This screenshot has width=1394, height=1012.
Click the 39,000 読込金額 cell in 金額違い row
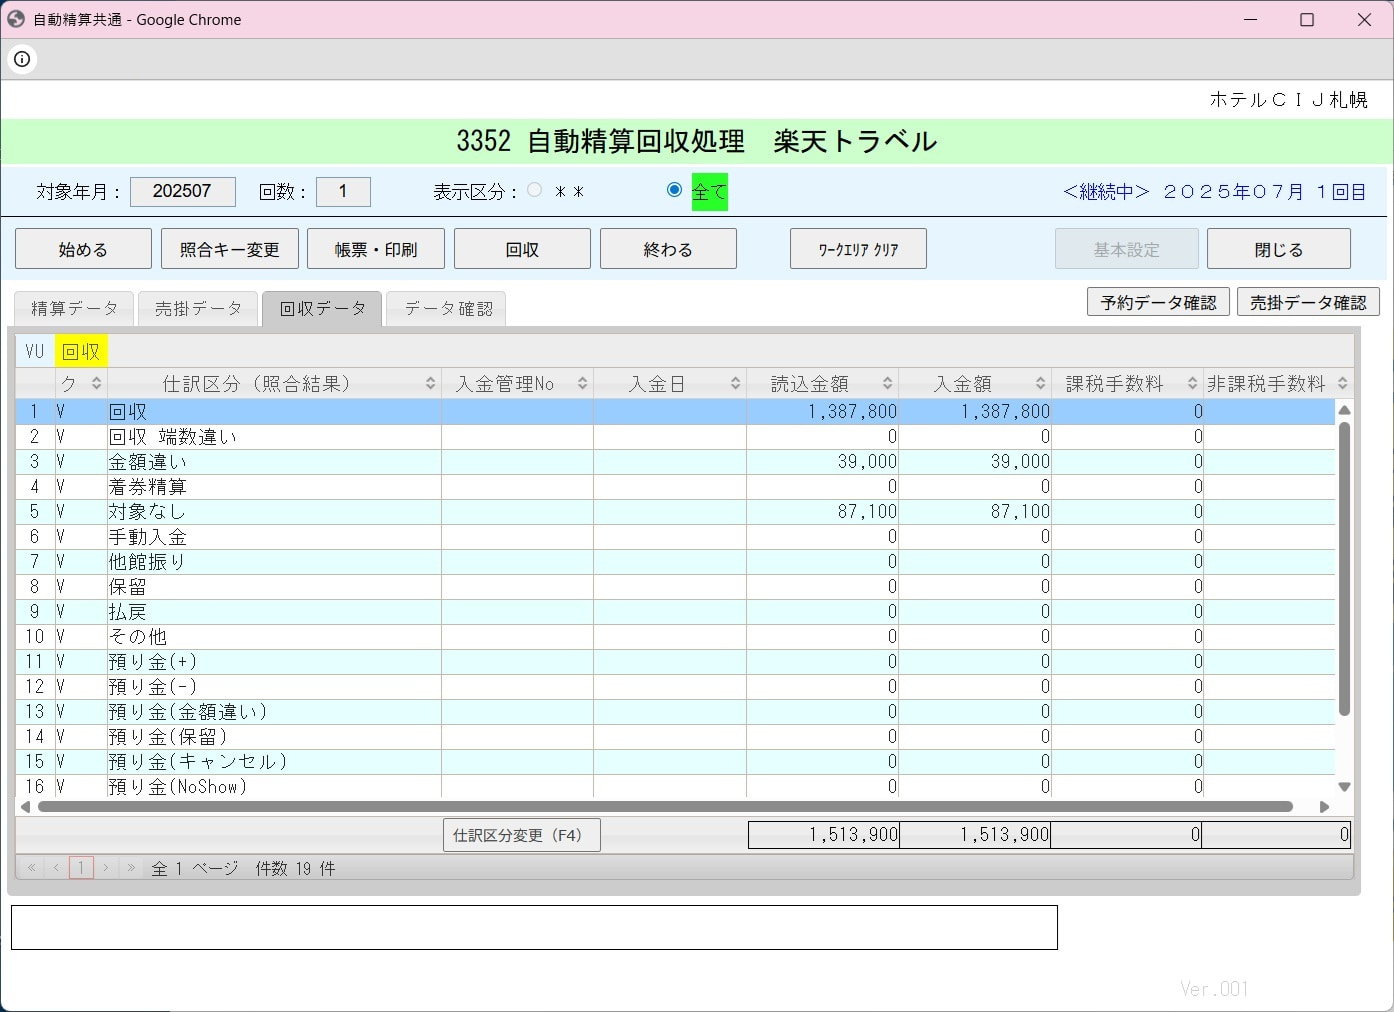[x=822, y=462]
